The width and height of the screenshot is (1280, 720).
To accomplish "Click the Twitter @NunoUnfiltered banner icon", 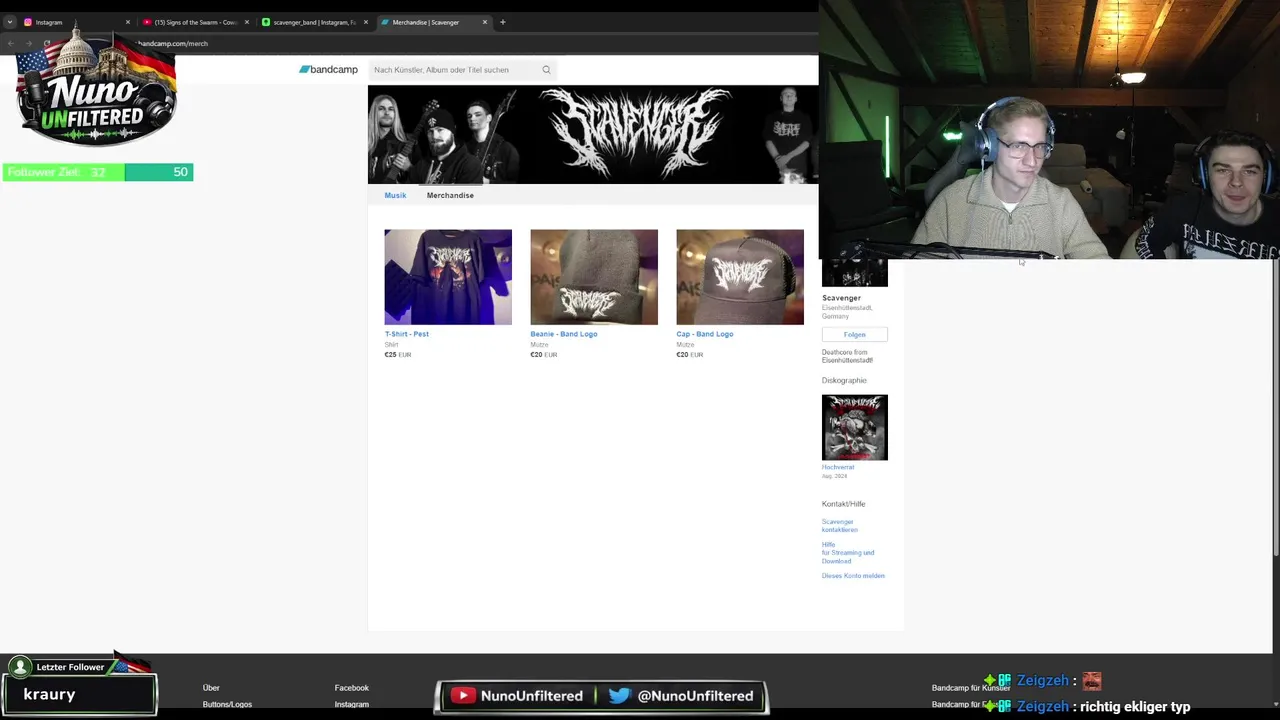I will 619,696.
